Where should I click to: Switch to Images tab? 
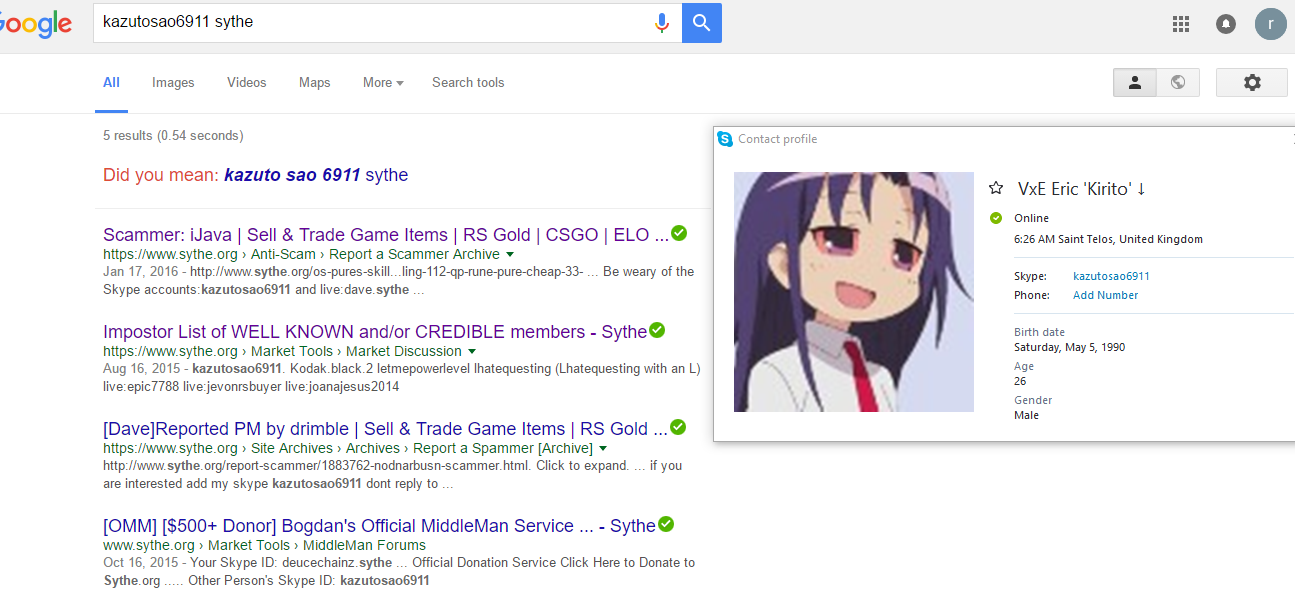click(x=173, y=83)
